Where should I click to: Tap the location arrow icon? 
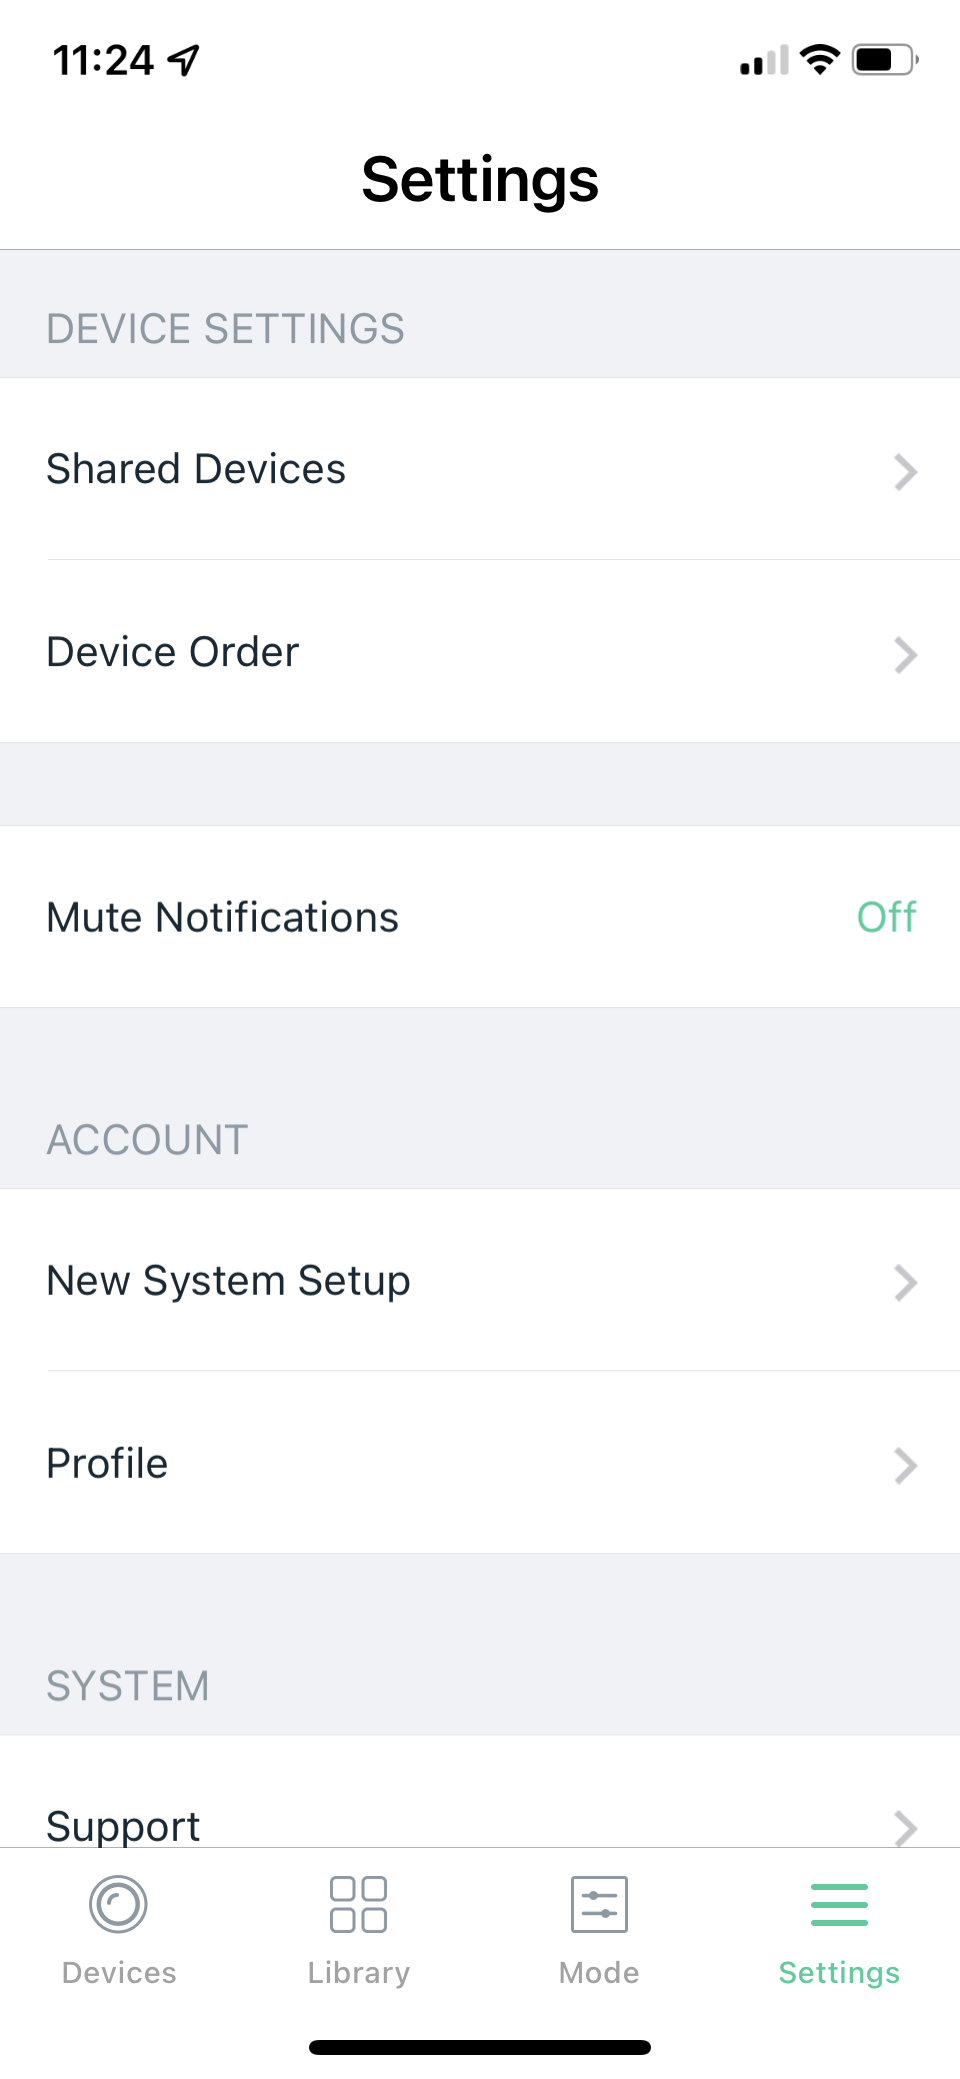coord(184,60)
